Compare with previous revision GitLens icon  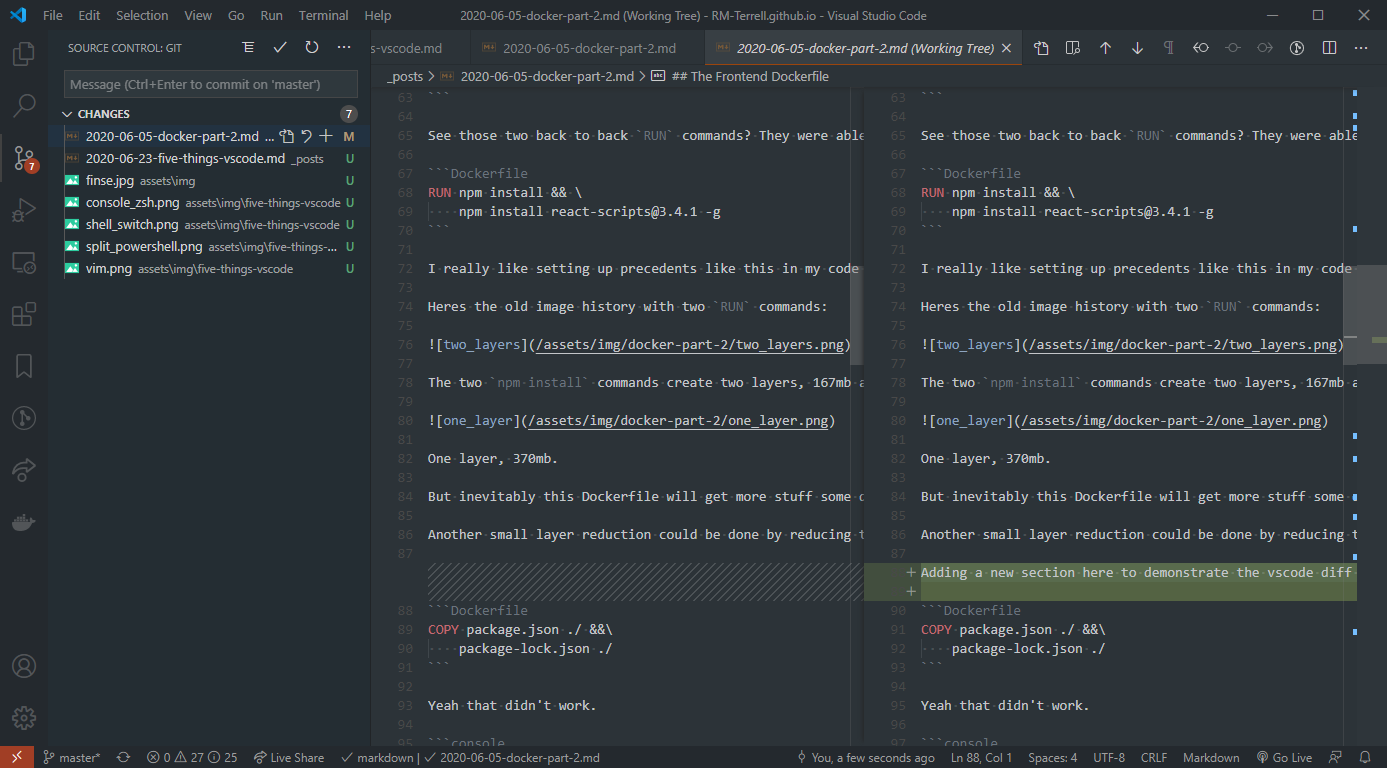pyautogui.click(x=1201, y=48)
